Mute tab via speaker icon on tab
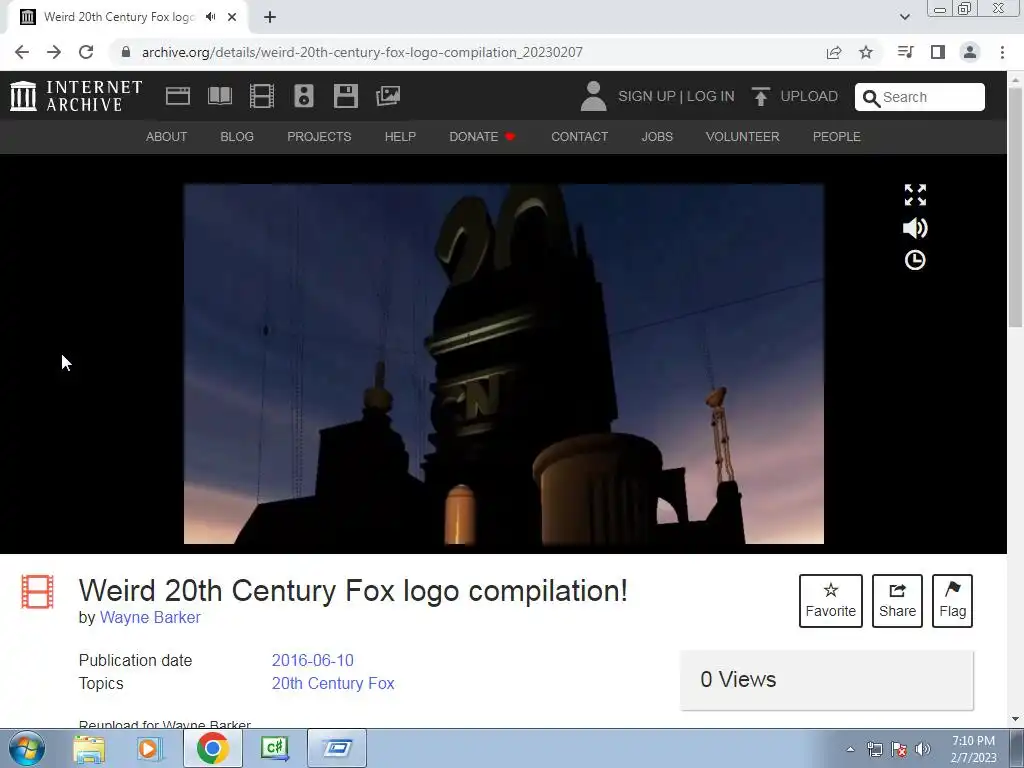 click(210, 17)
